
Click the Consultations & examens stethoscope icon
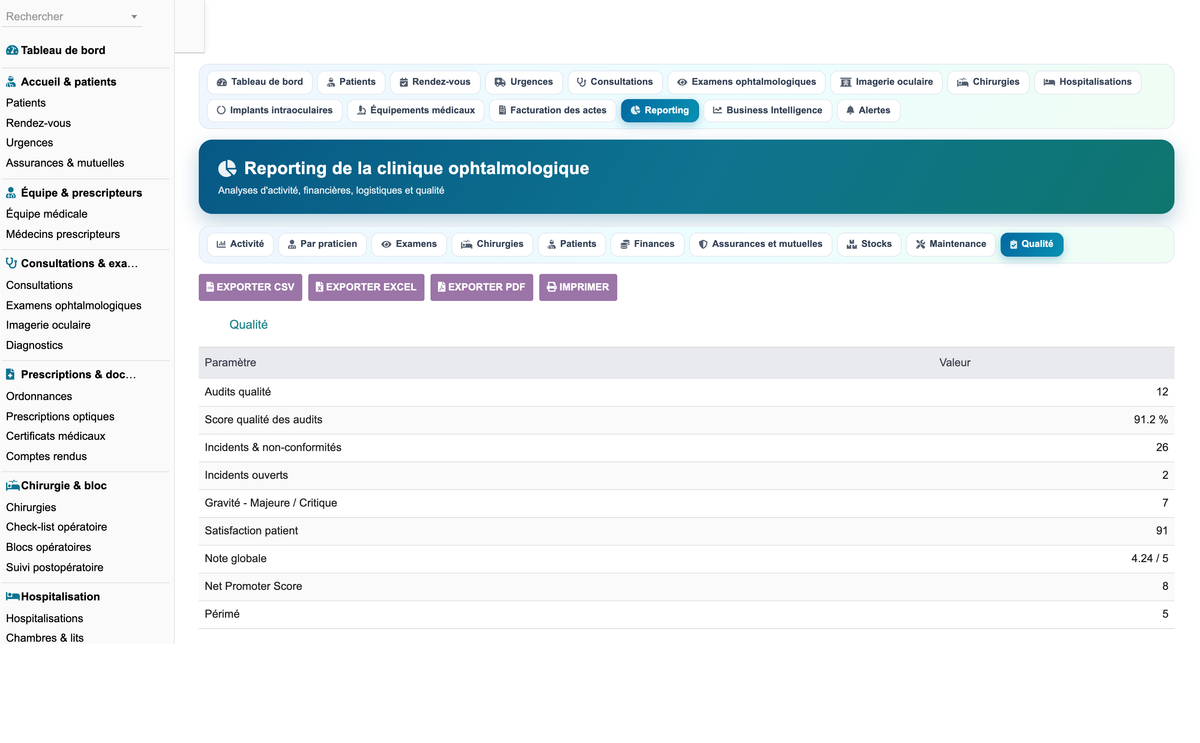click(x=12, y=264)
